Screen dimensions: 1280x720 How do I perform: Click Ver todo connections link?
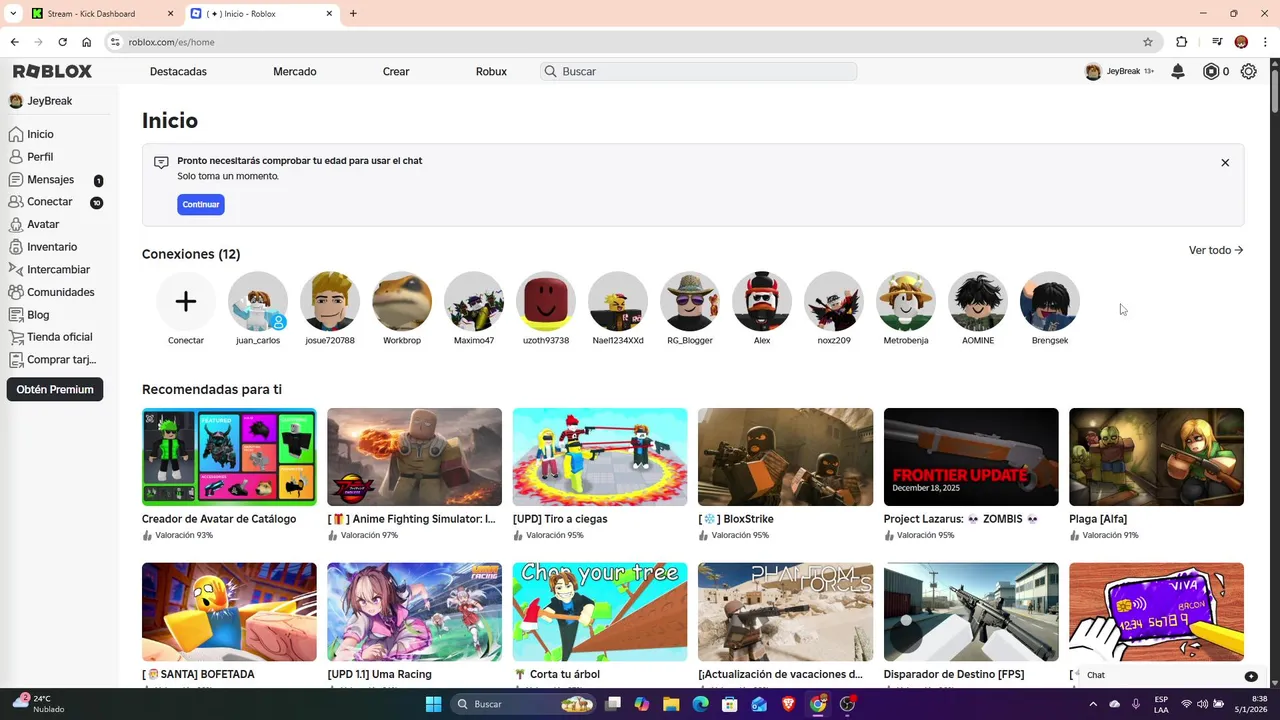click(x=1216, y=250)
